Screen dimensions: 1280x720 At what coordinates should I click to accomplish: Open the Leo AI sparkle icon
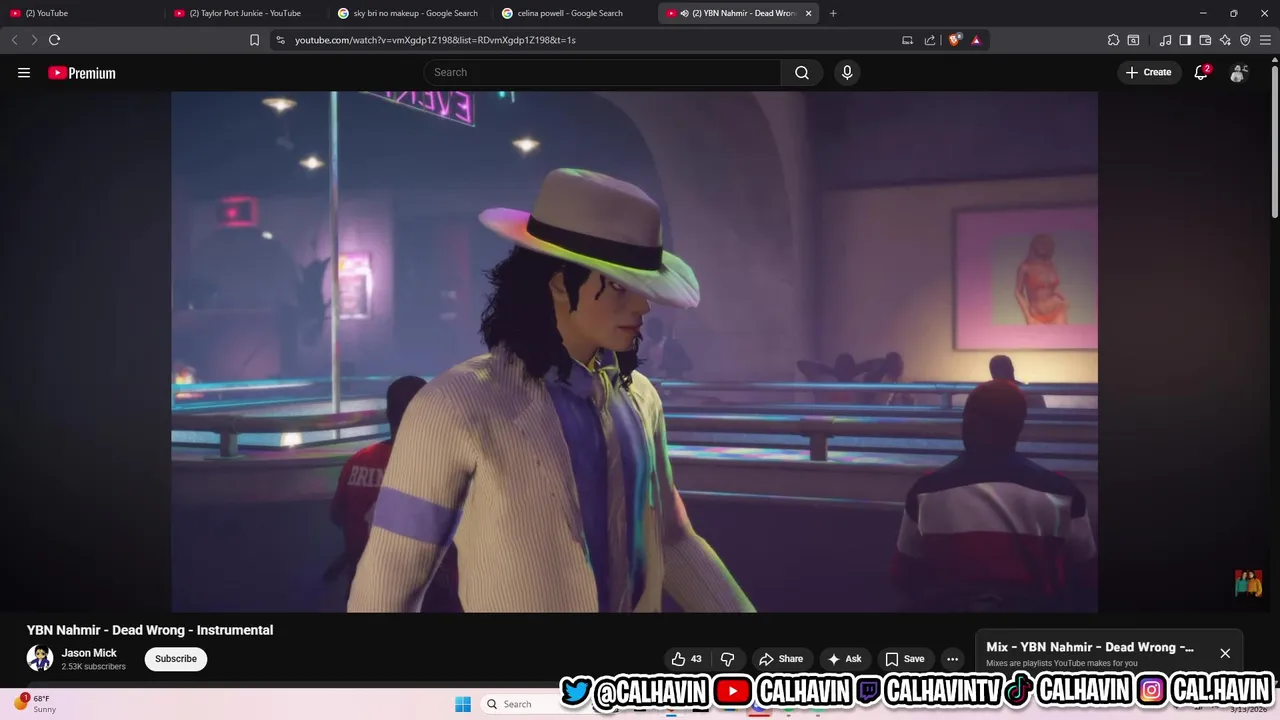click(1225, 40)
